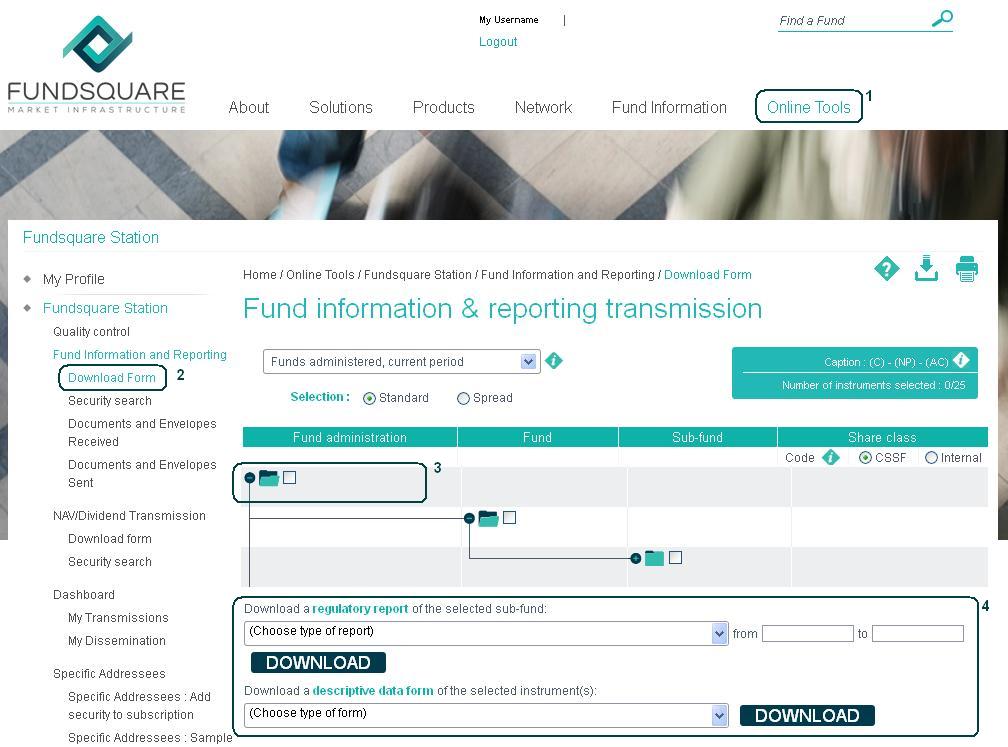
Task: Click the descriptive data form link text
Action: 373,691
